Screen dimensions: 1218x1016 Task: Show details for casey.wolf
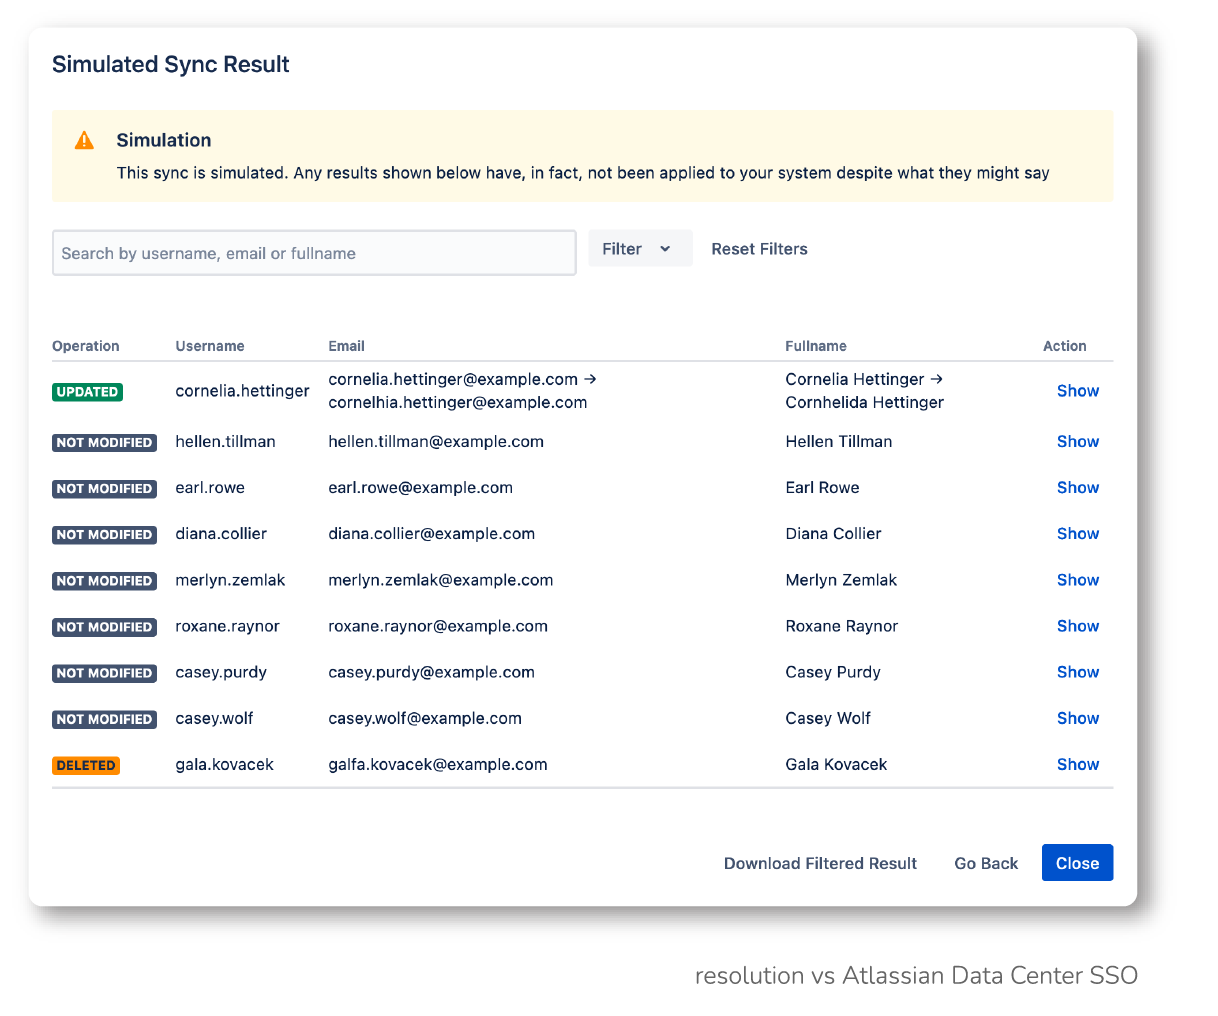pyautogui.click(x=1078, y=717)
